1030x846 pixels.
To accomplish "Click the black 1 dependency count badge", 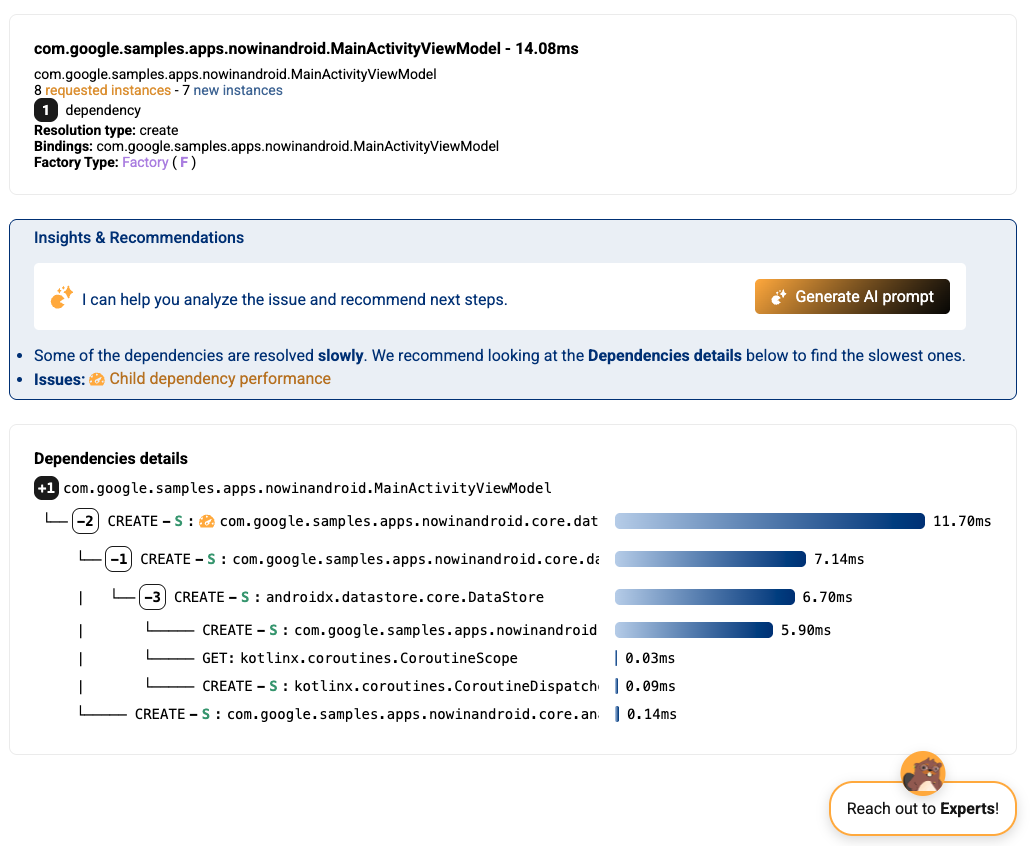I will [x=46, y=110].
